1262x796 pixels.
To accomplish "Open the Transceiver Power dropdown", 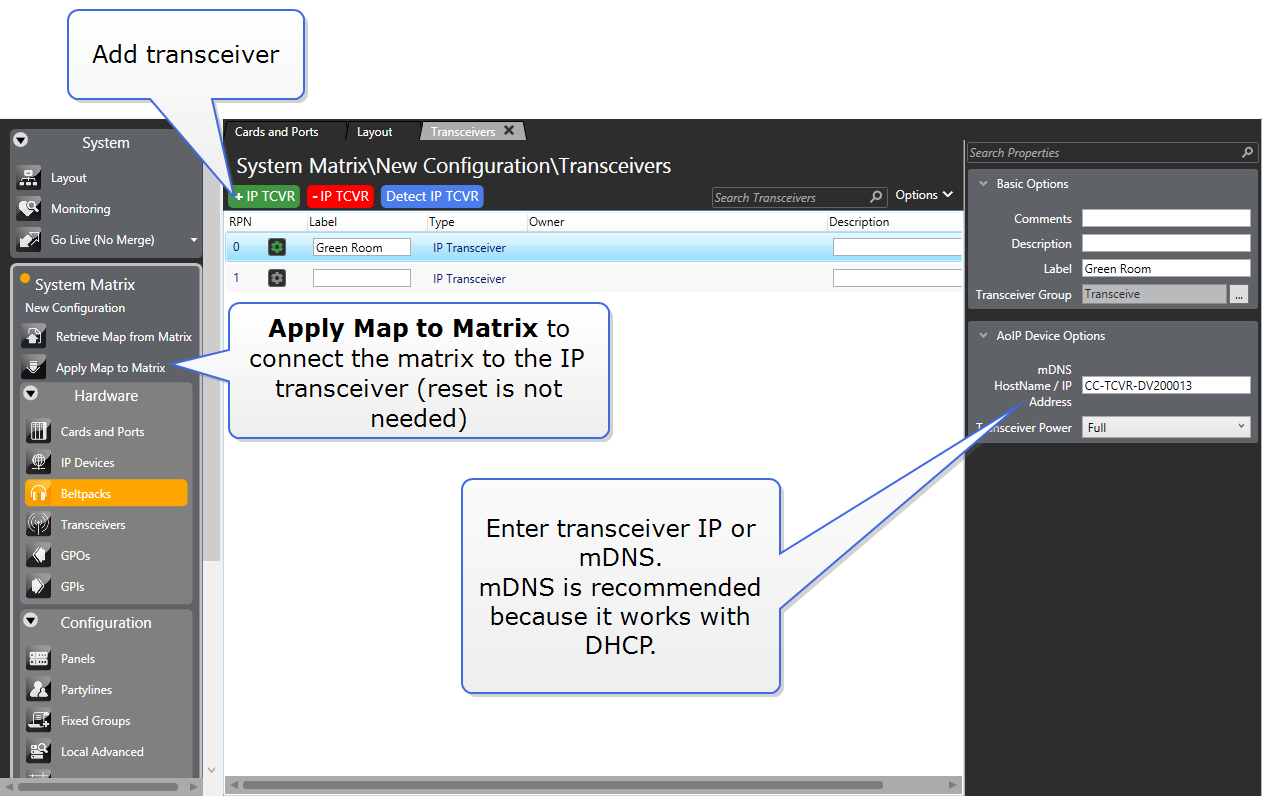I will [x=1166, y=427].
